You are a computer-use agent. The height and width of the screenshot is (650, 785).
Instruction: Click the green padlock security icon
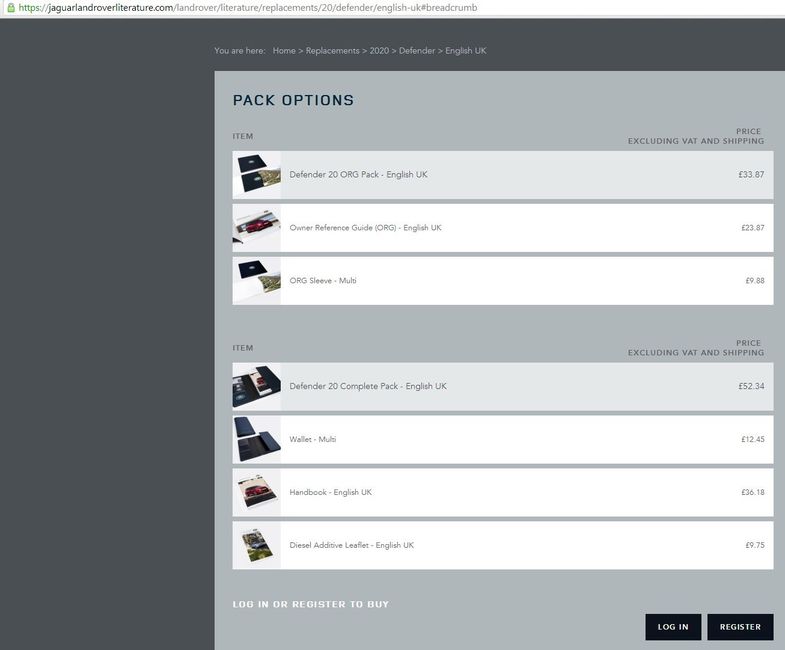11,8
